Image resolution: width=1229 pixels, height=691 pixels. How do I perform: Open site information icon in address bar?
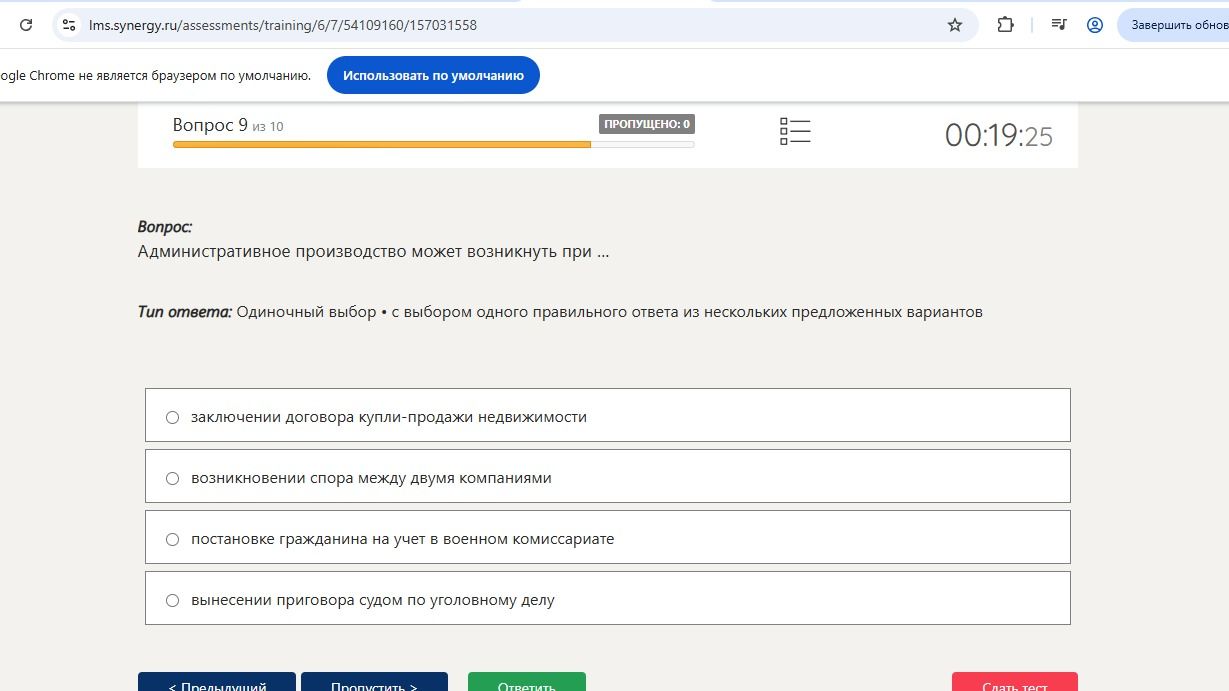tap(69, 25)
